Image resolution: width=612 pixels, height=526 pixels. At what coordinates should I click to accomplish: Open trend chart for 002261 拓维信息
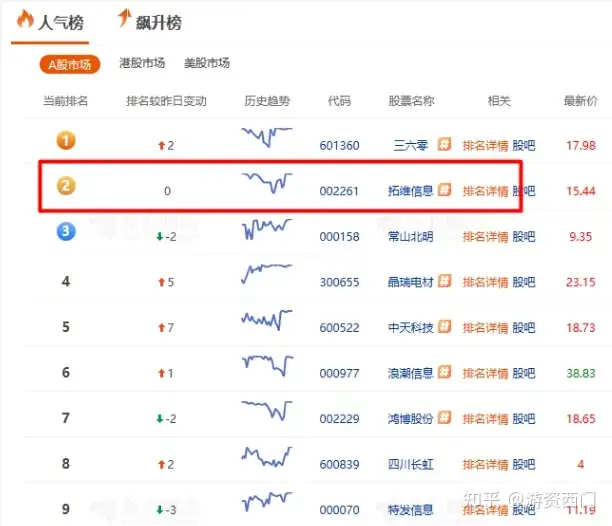point(267,183)
